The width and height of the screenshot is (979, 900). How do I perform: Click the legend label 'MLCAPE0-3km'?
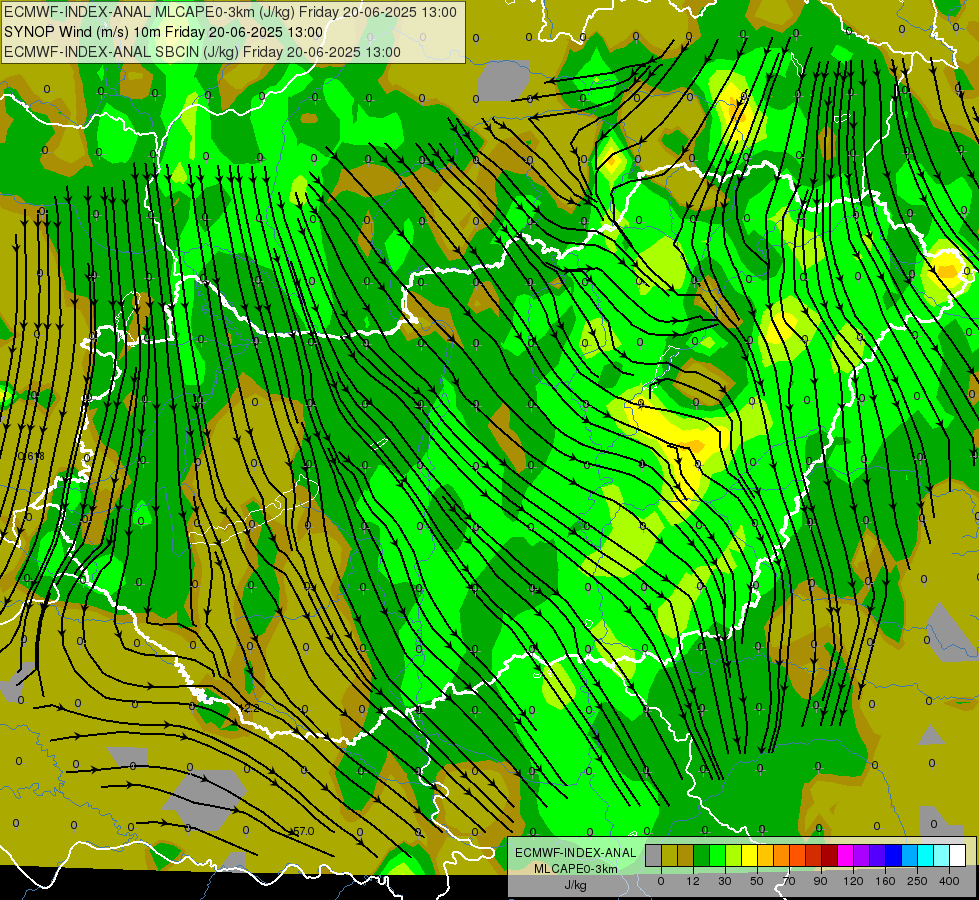pos(575,869)
